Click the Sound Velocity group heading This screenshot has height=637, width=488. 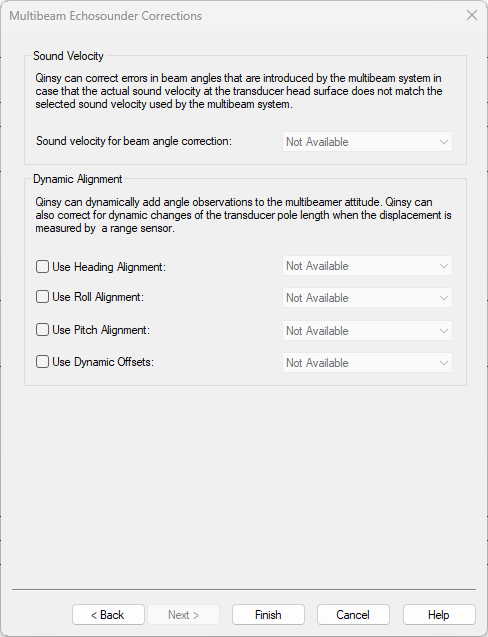pyautogui.click(x=68, y=56)
